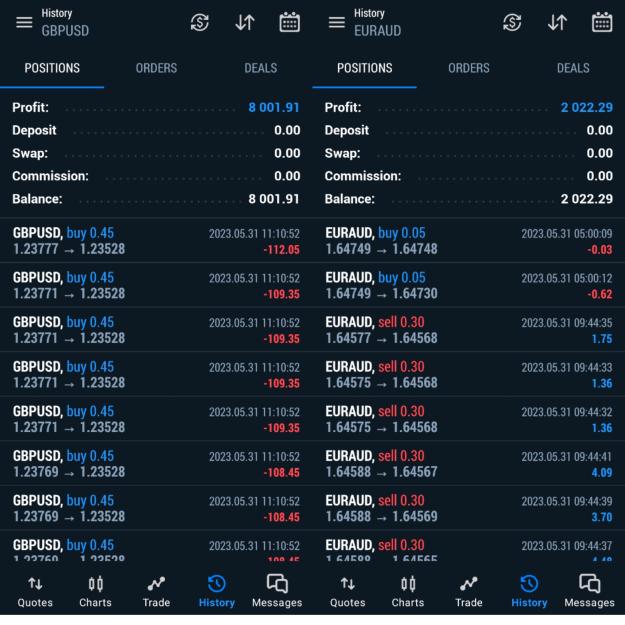The width and height of the screenshot is (625, 625).
Task: Select POSITIONS tab in GBPUSD panel
Action: point(52,68)
